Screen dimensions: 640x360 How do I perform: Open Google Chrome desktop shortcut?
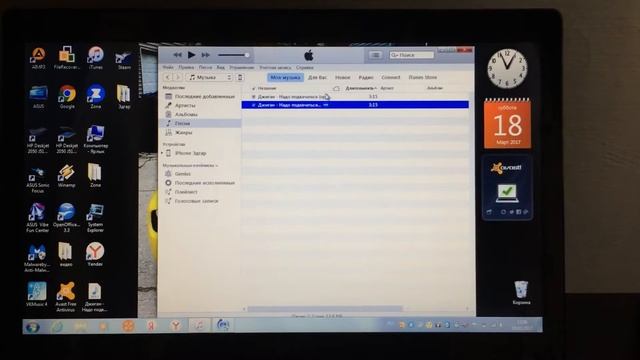67,97
